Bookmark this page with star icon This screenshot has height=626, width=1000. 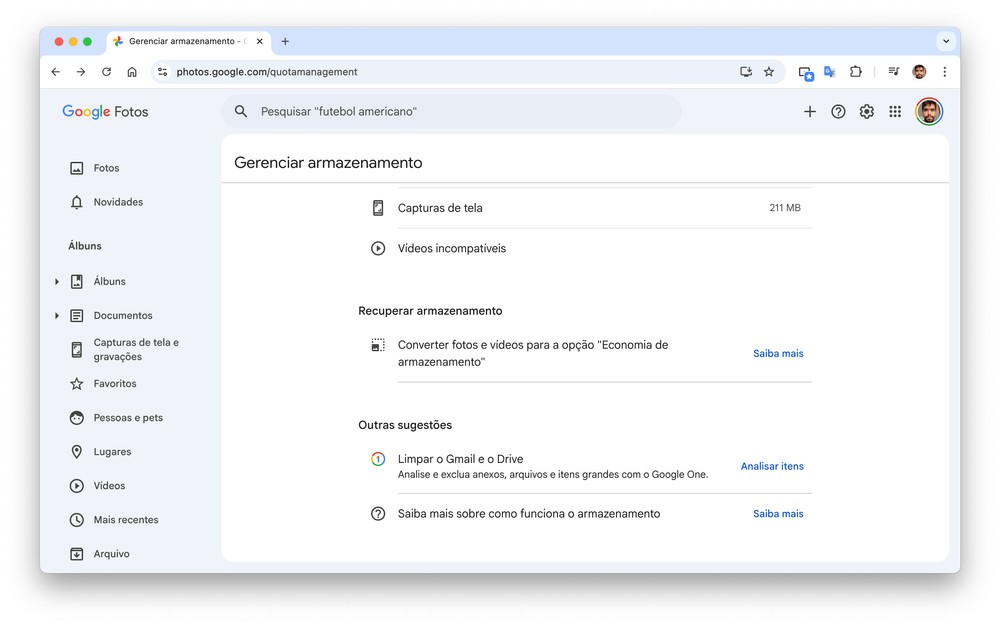pyautogui.click(x=769, y=72)
